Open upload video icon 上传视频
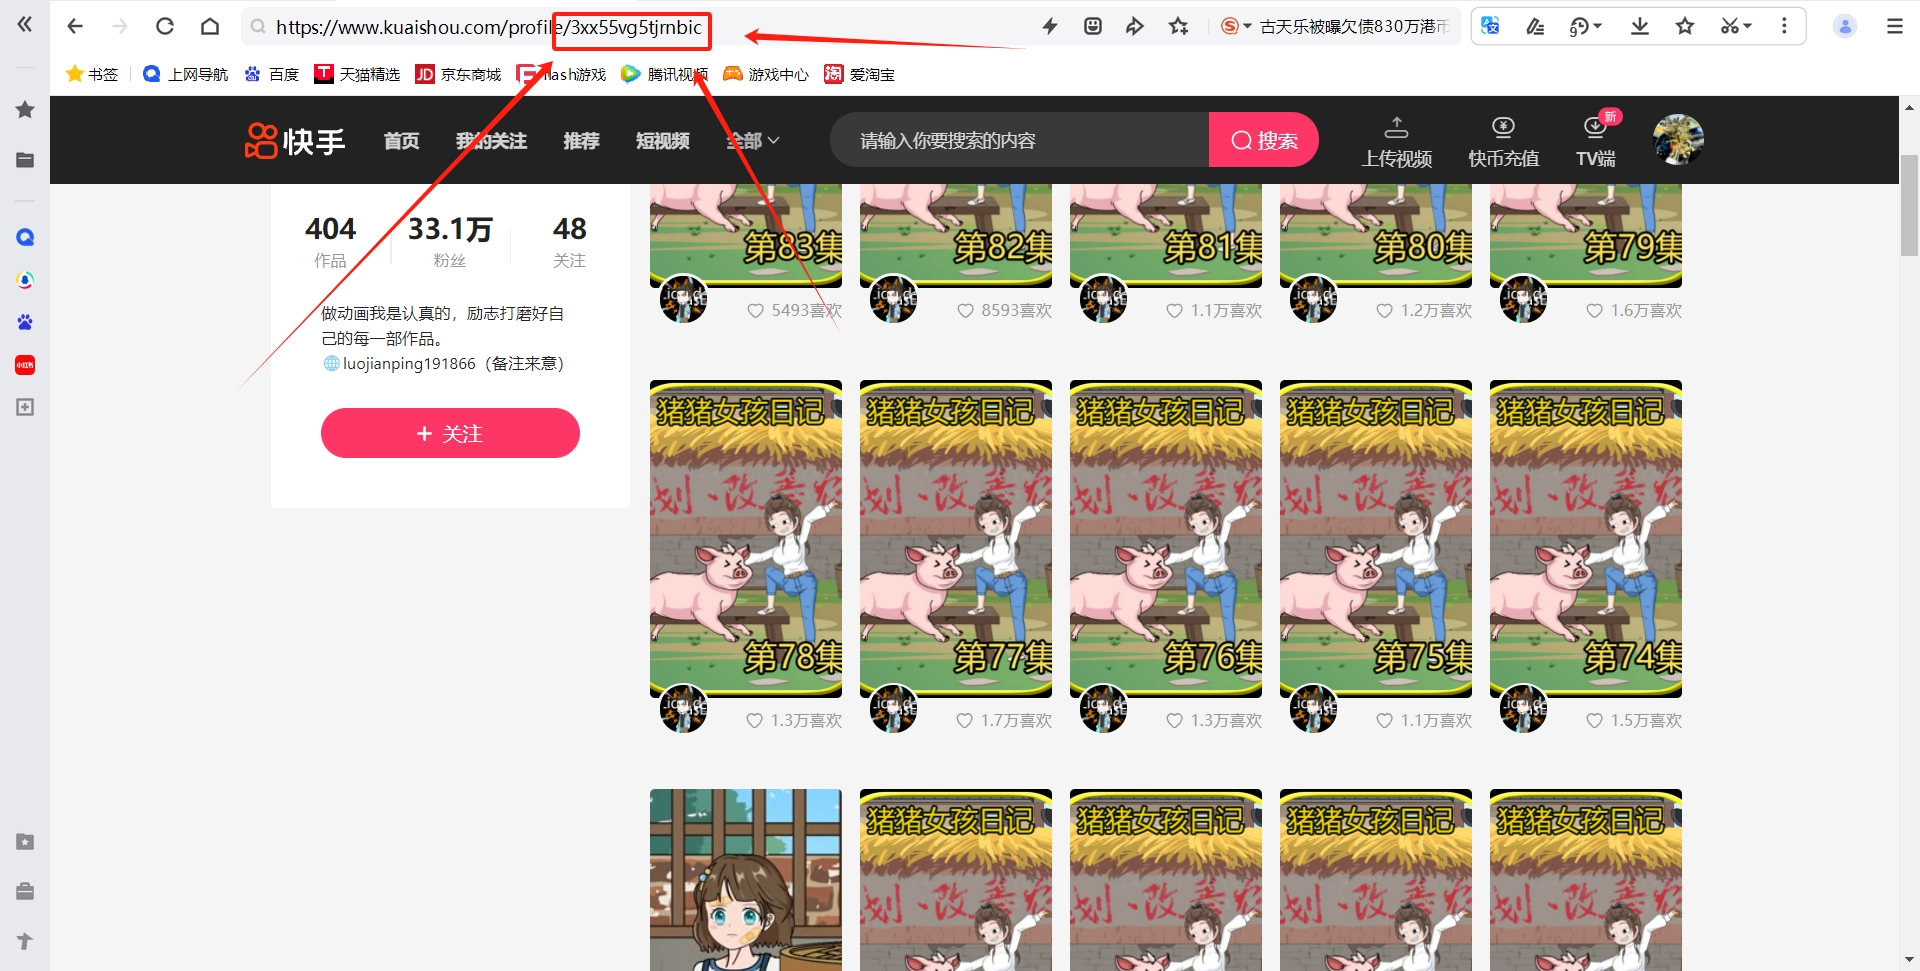The height and width of the screenshot is (971, 1920). click(x=1396, y=141)
